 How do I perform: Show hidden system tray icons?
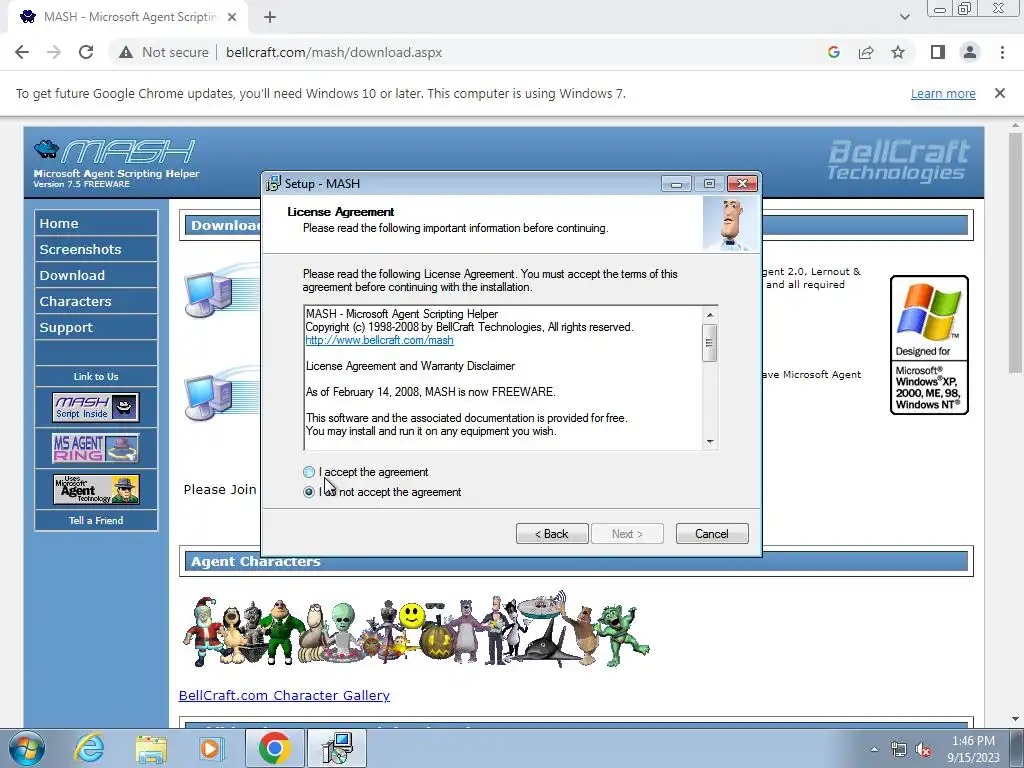(x=874, y=749)
